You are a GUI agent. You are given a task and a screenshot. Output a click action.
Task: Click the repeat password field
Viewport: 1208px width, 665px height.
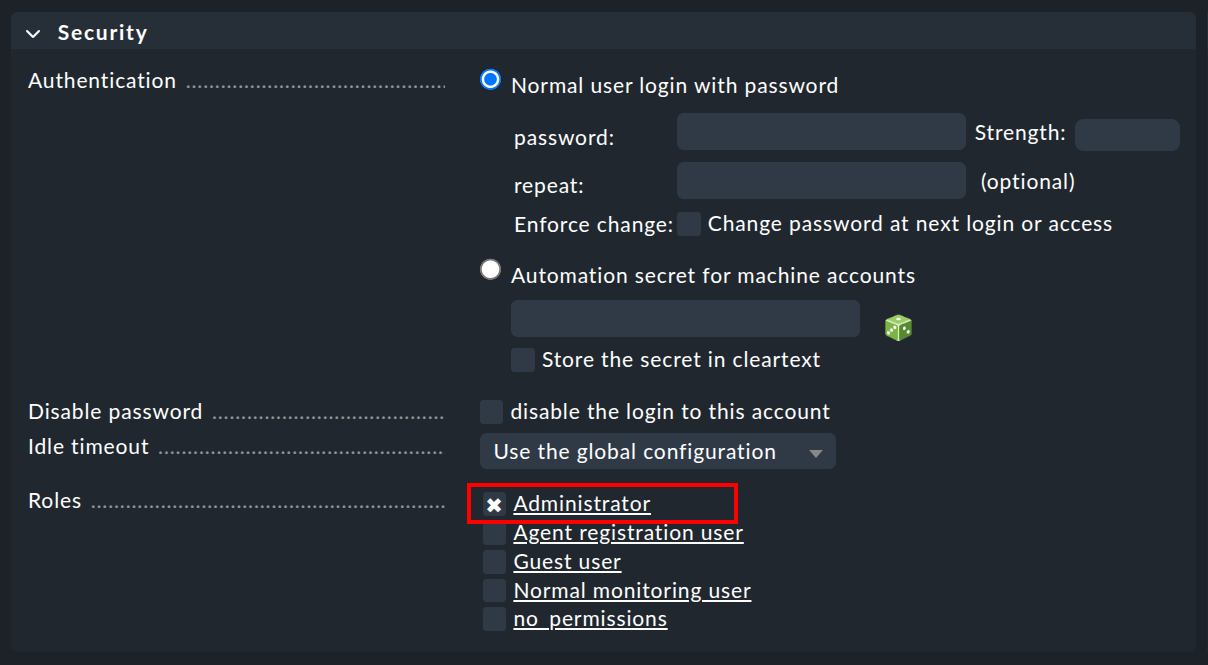(x=820, y=180)
